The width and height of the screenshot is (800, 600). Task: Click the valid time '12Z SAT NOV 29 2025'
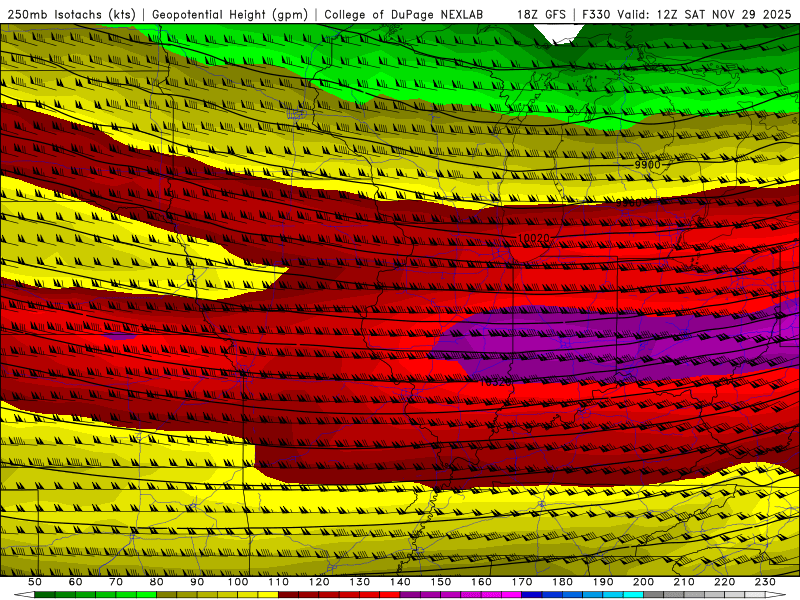coord(724,14)
